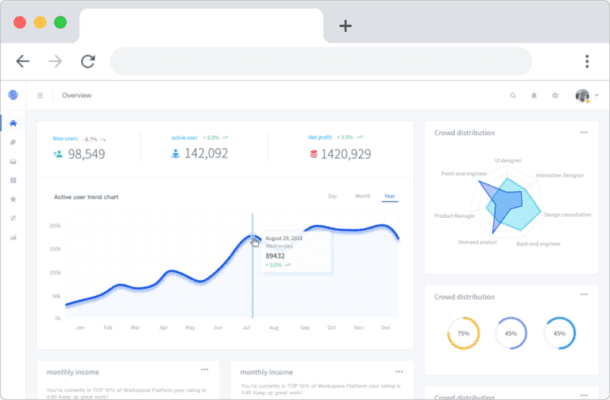Click the inbox icon in left sidebar
The height and width of the screenshot is (400, 610).
(13, 161)
